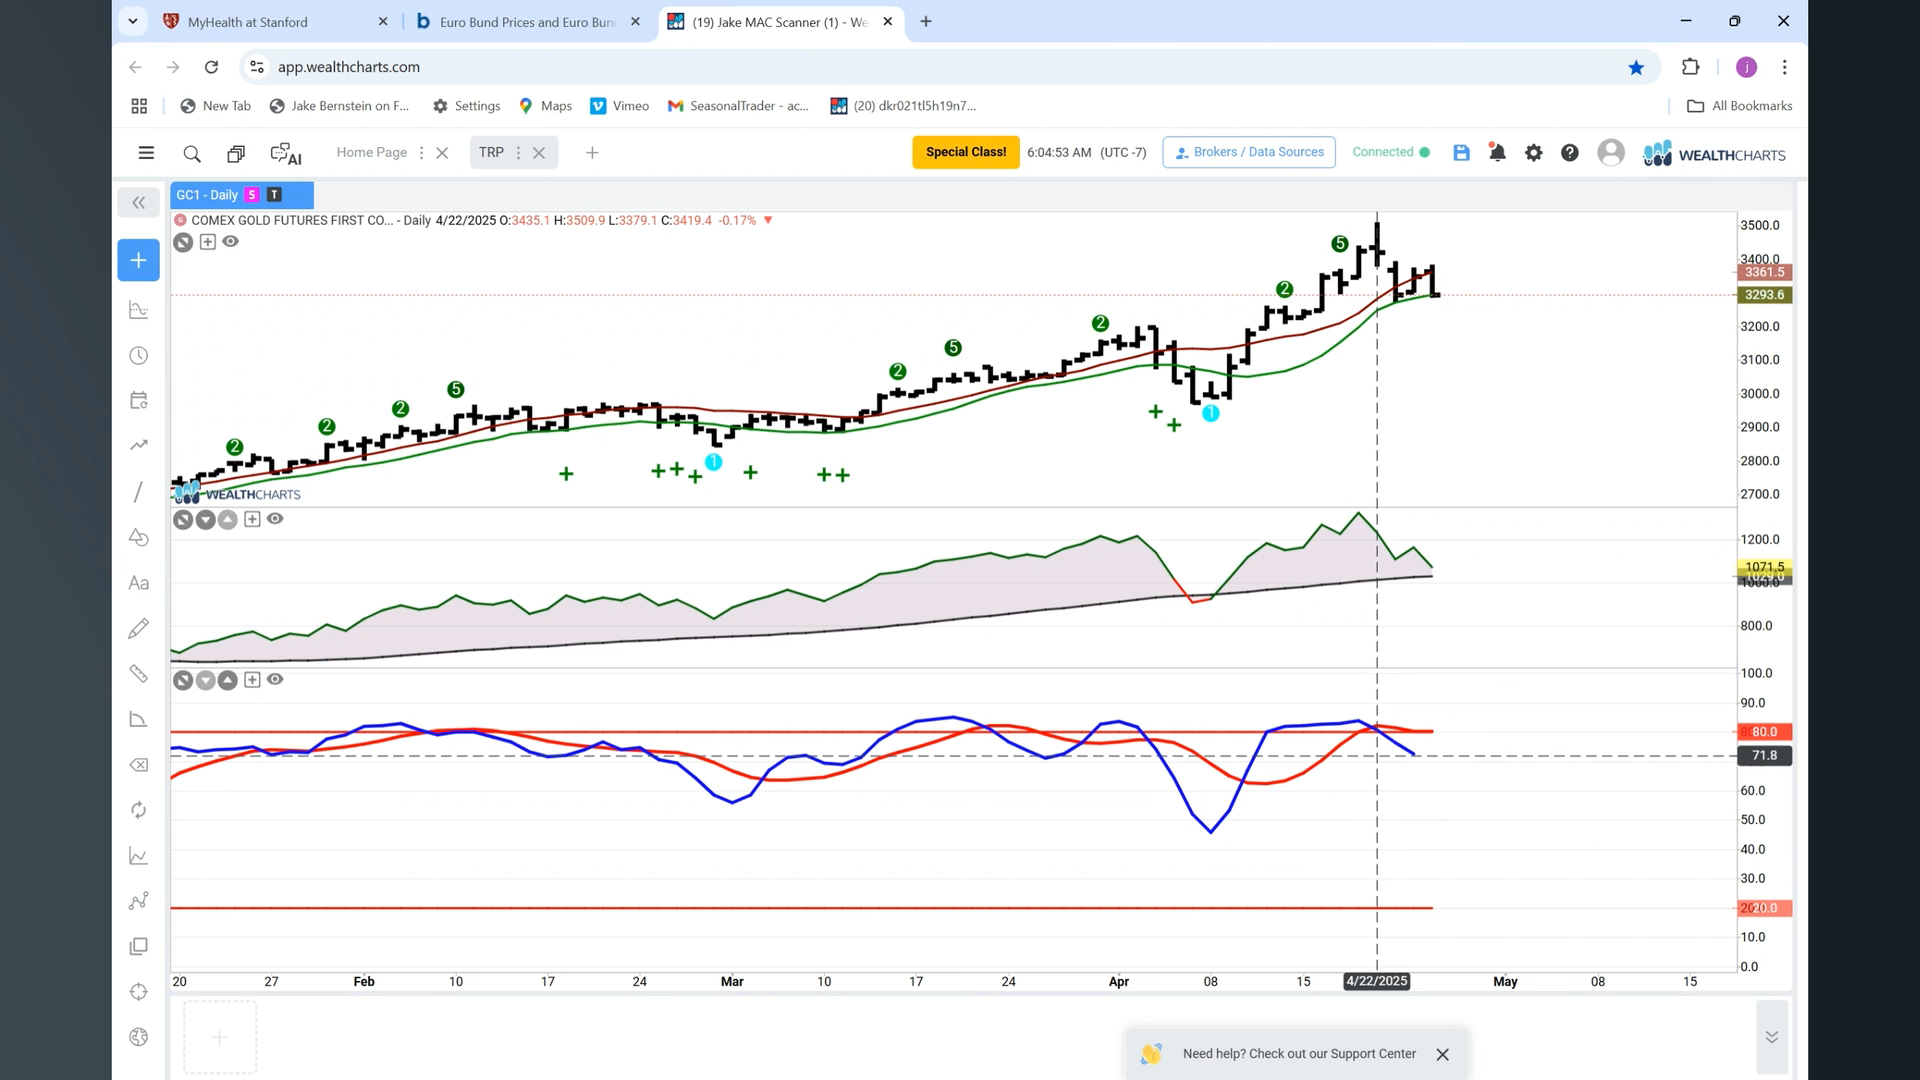The width and height of the screenshot is (1920, 1080).
Task: Disable the bottom pane slashed circle icon
Action: 183,680
